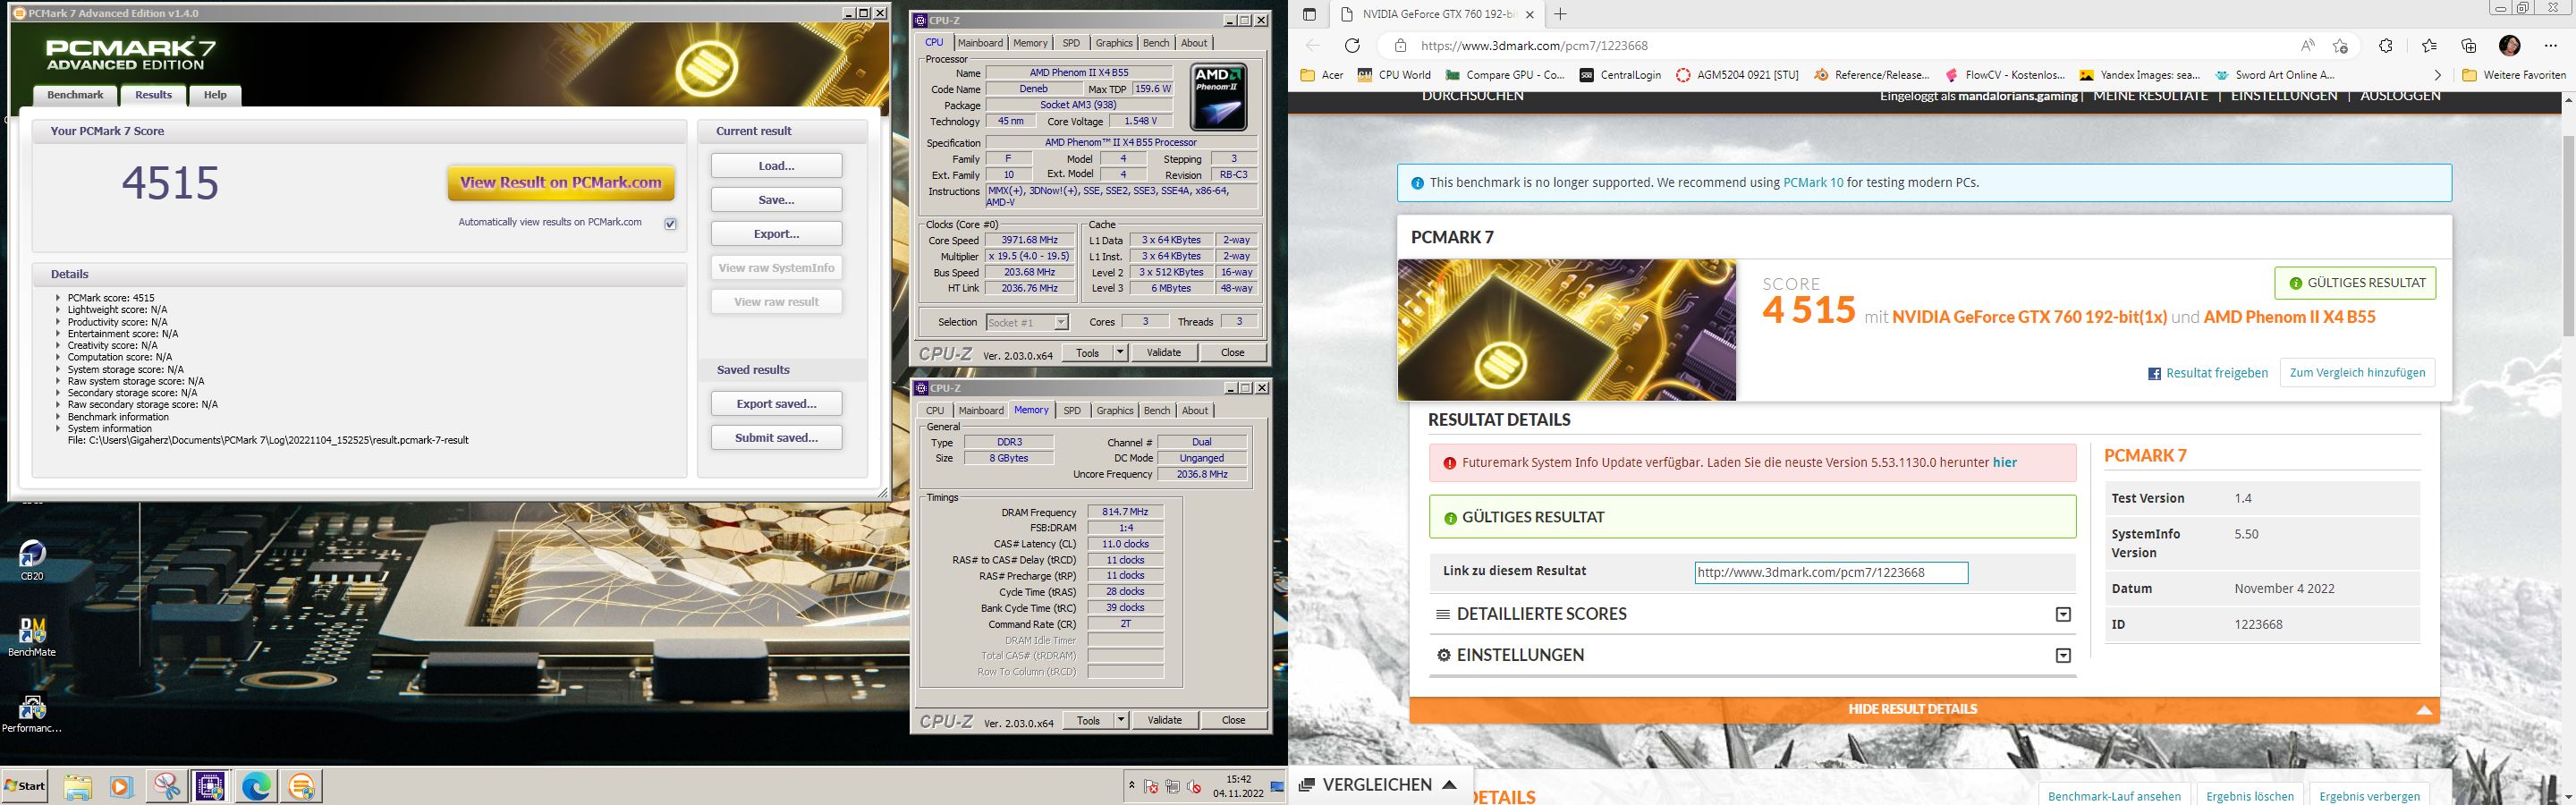Switch to PCMark 7 taskbar icon

(301, 786)
